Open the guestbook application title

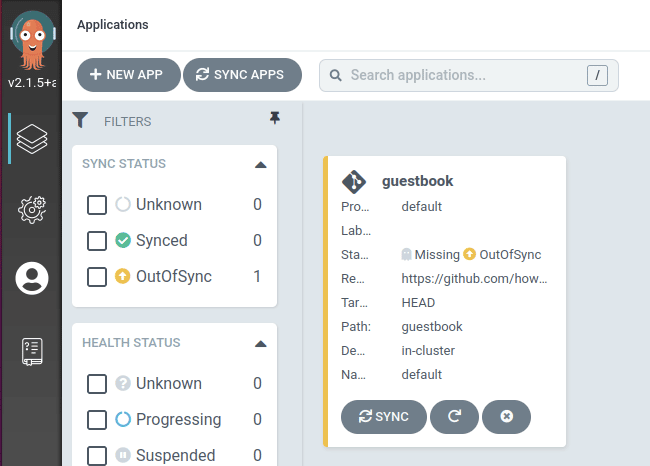pyautogui.click(x=417, y=181)
